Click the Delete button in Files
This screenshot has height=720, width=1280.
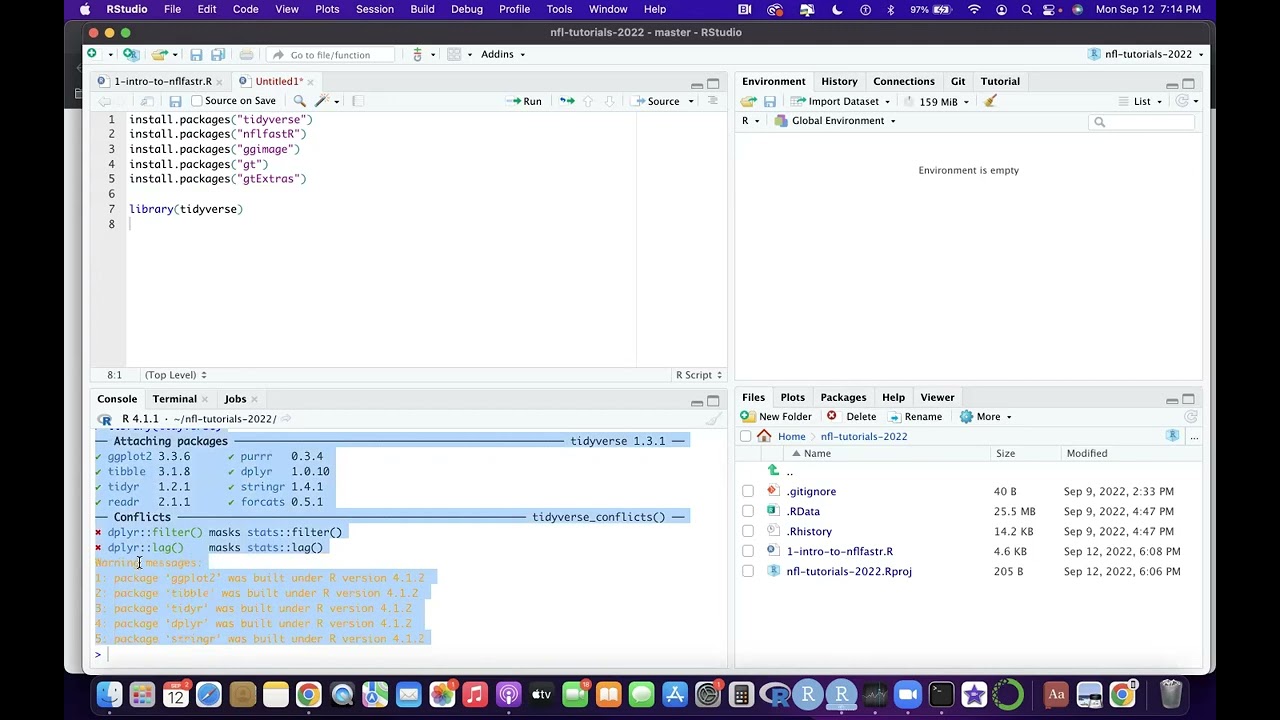point(851,417)
